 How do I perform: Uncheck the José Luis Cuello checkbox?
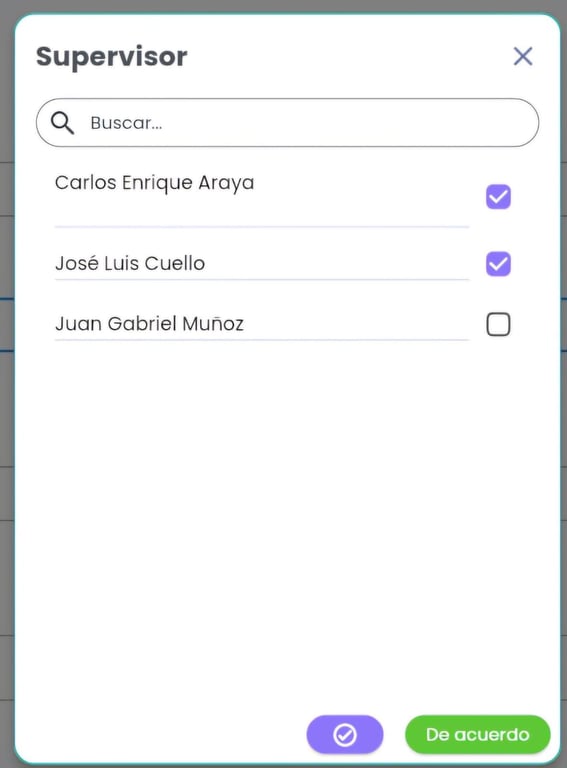coord(498,264)
